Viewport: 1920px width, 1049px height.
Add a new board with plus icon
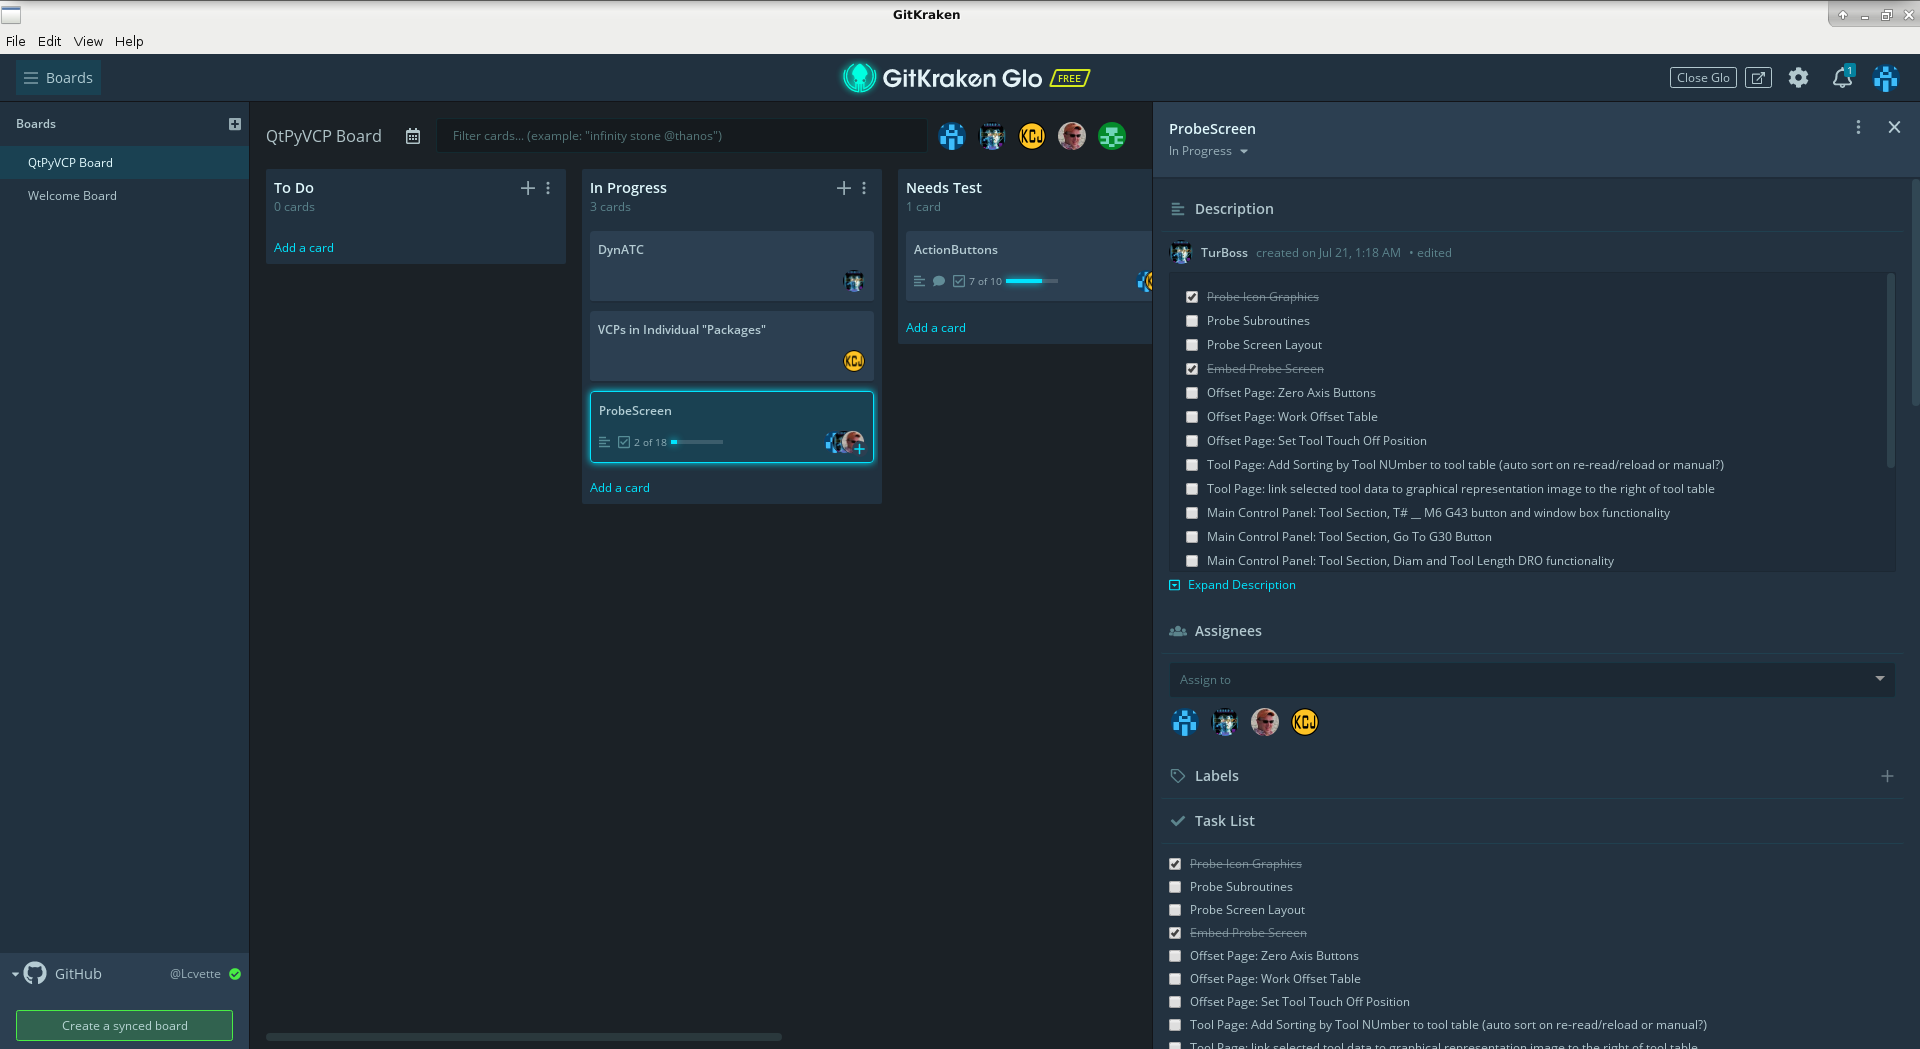pos(235,124)
